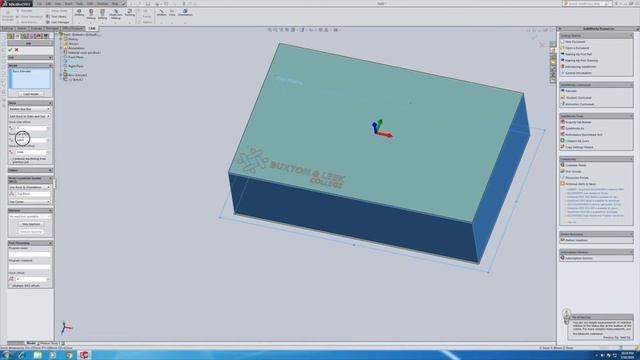Click the Program name field
The height and width of the screenshot is (360, 640).
coord(29,254)
